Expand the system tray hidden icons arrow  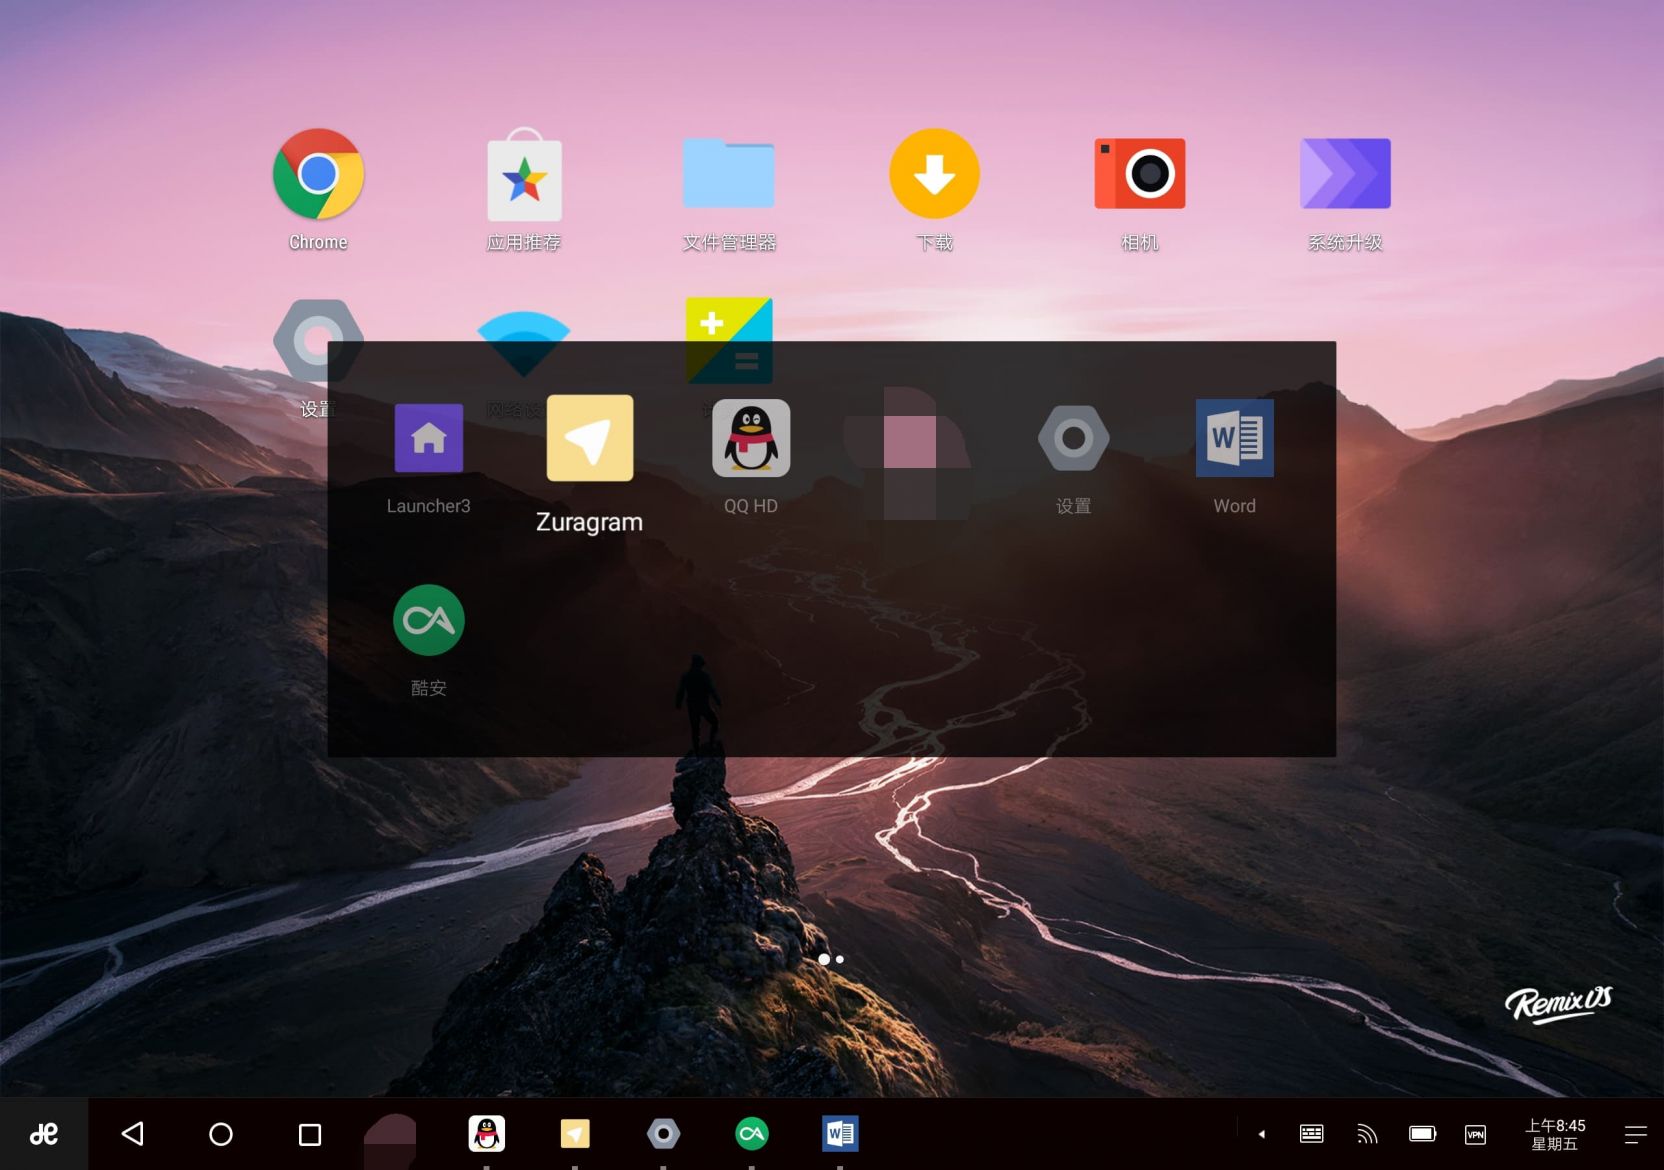point(1262,1134)
